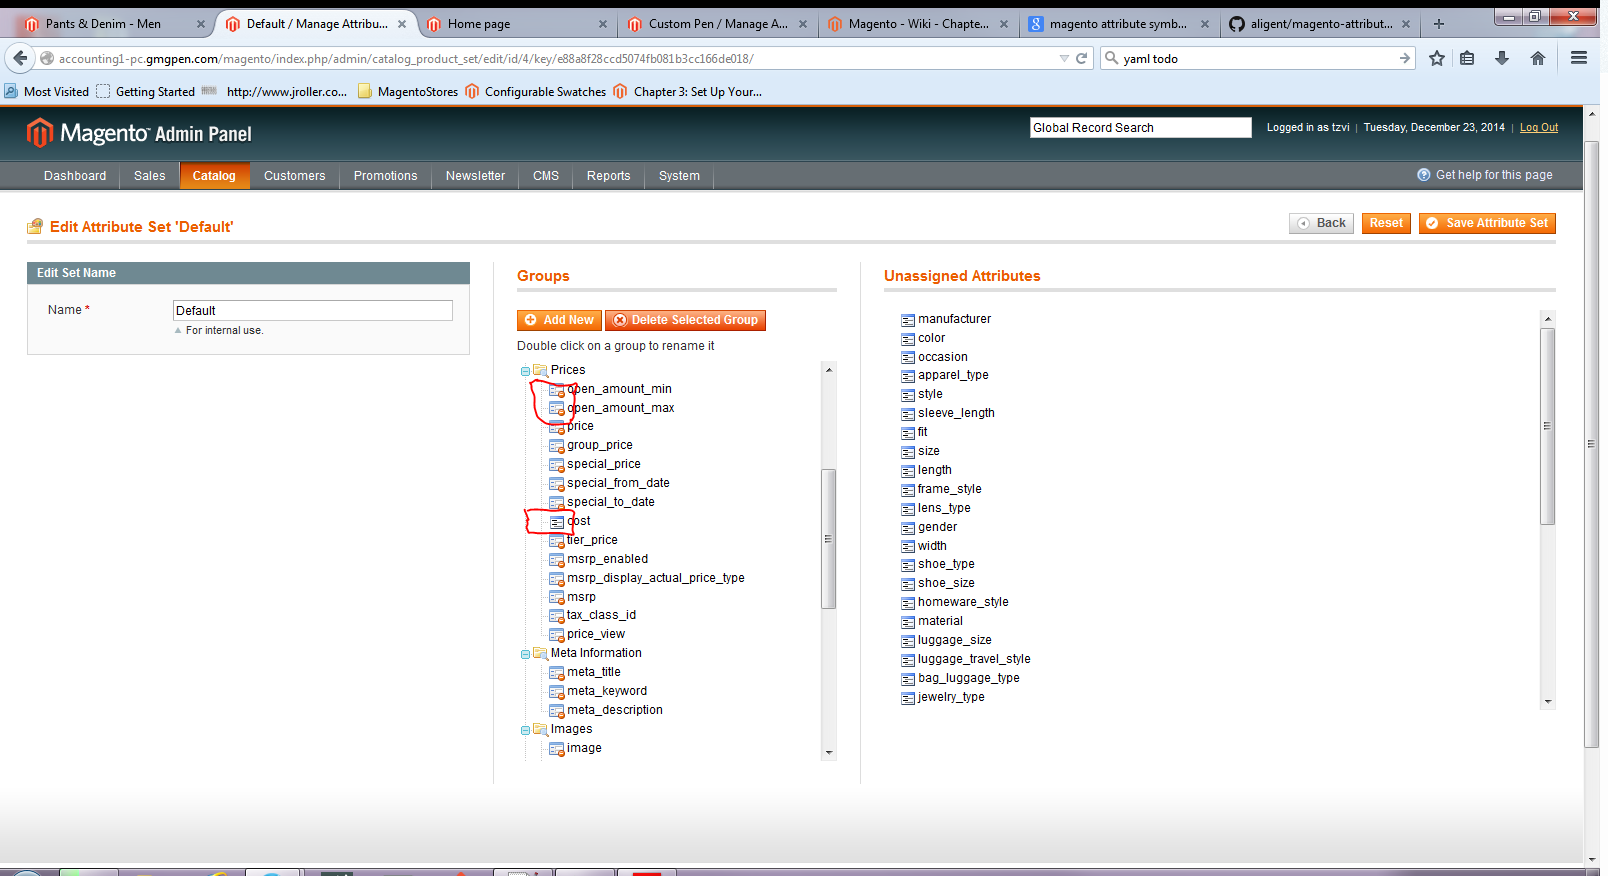Open the bookmarks list icon

click(1467, 58)
